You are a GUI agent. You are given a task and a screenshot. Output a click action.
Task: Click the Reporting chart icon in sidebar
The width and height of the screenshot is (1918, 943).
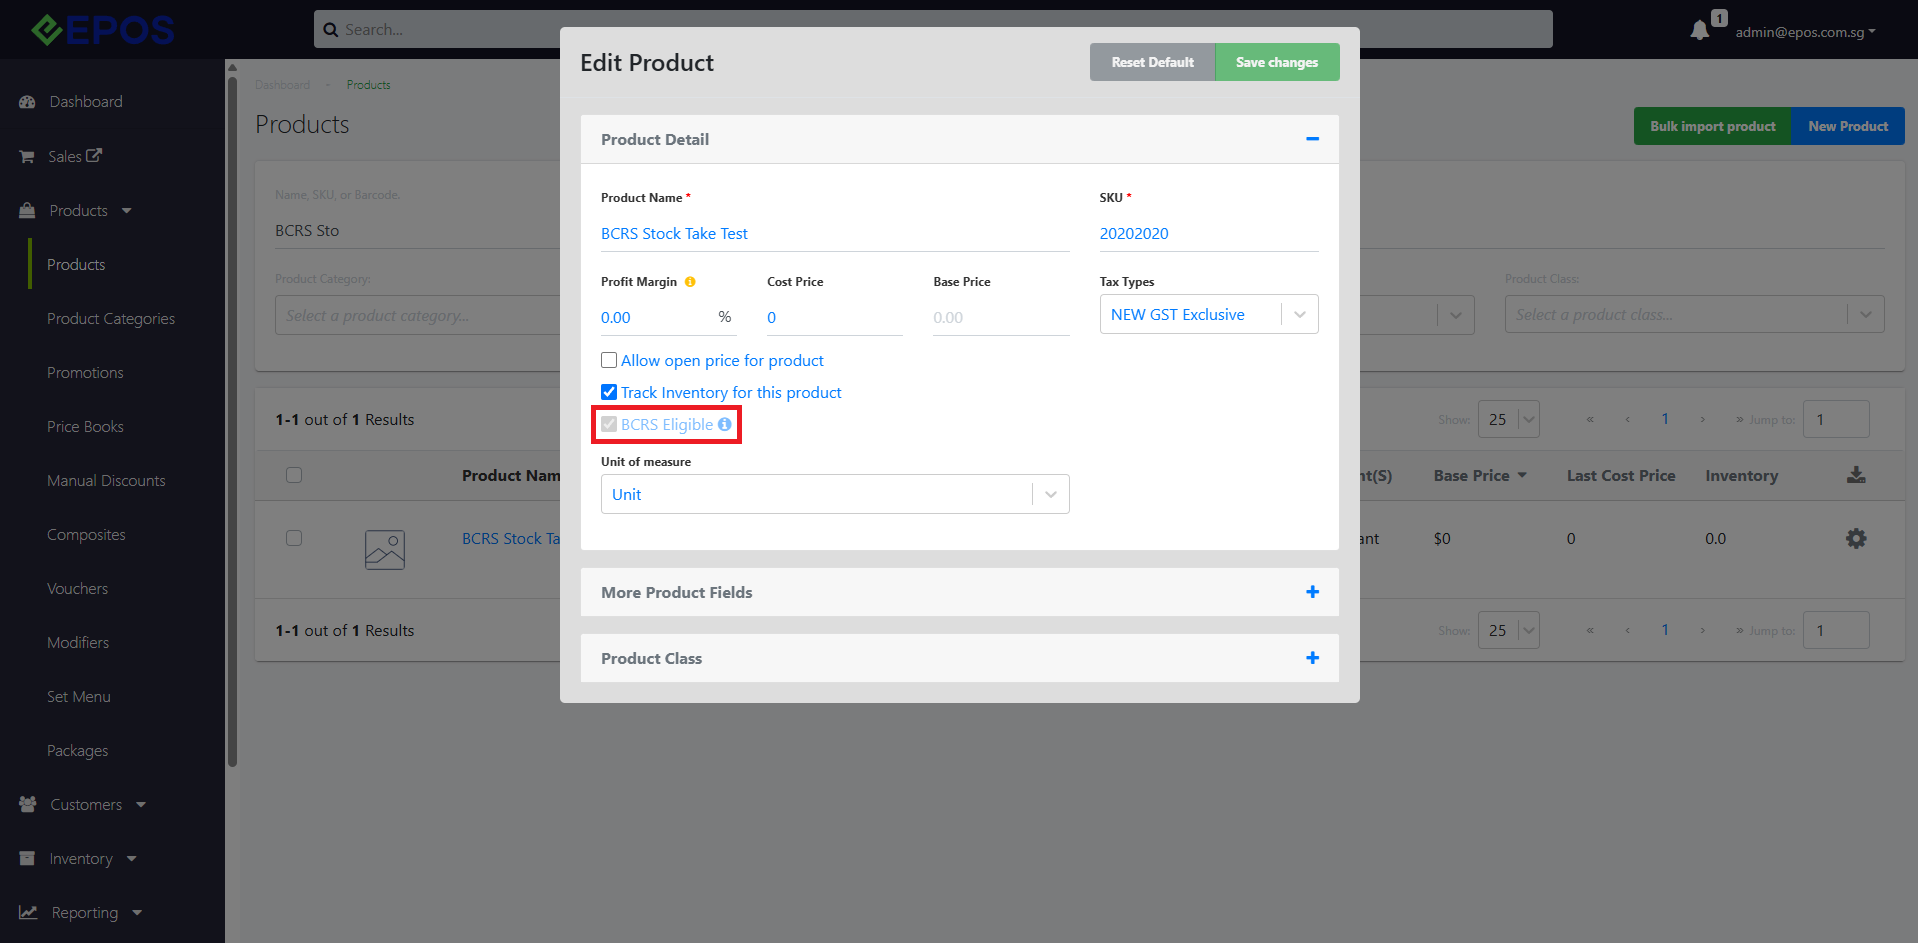[28, 912]
